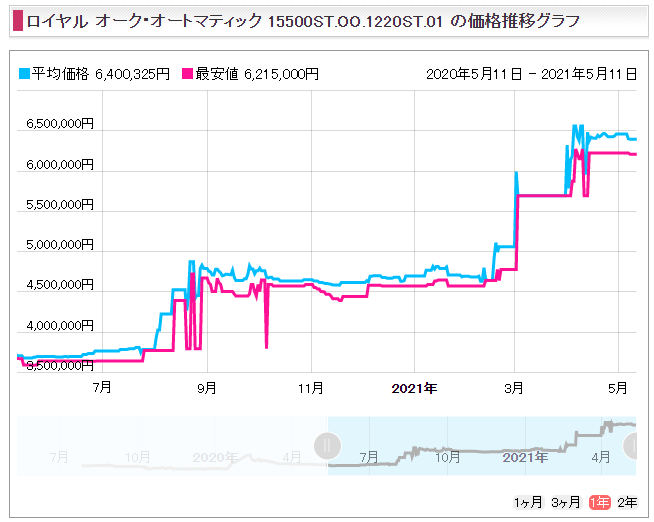This screenshot has width=654, height=522.
Task: Click the 11月 x-axis label on main chart
Action: pos(311,389)
